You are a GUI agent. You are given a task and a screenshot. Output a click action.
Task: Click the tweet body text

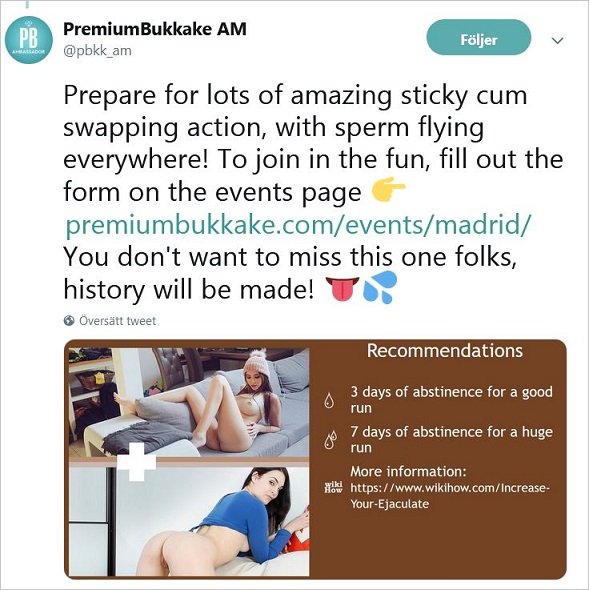coord(313,192)
